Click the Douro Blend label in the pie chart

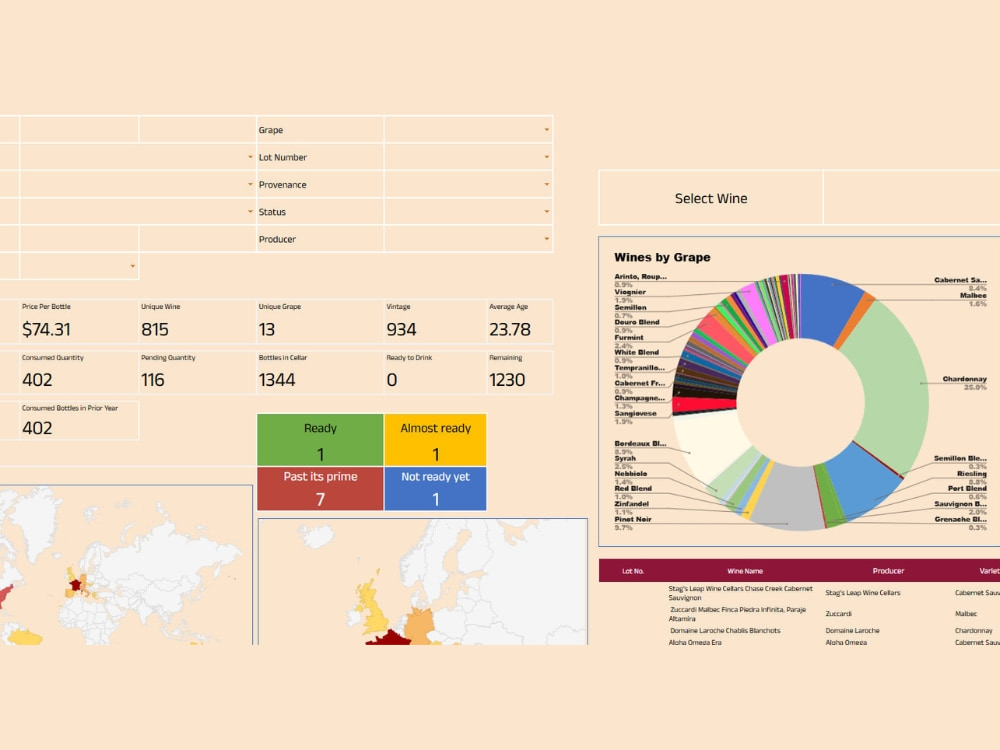coord(636,322)
